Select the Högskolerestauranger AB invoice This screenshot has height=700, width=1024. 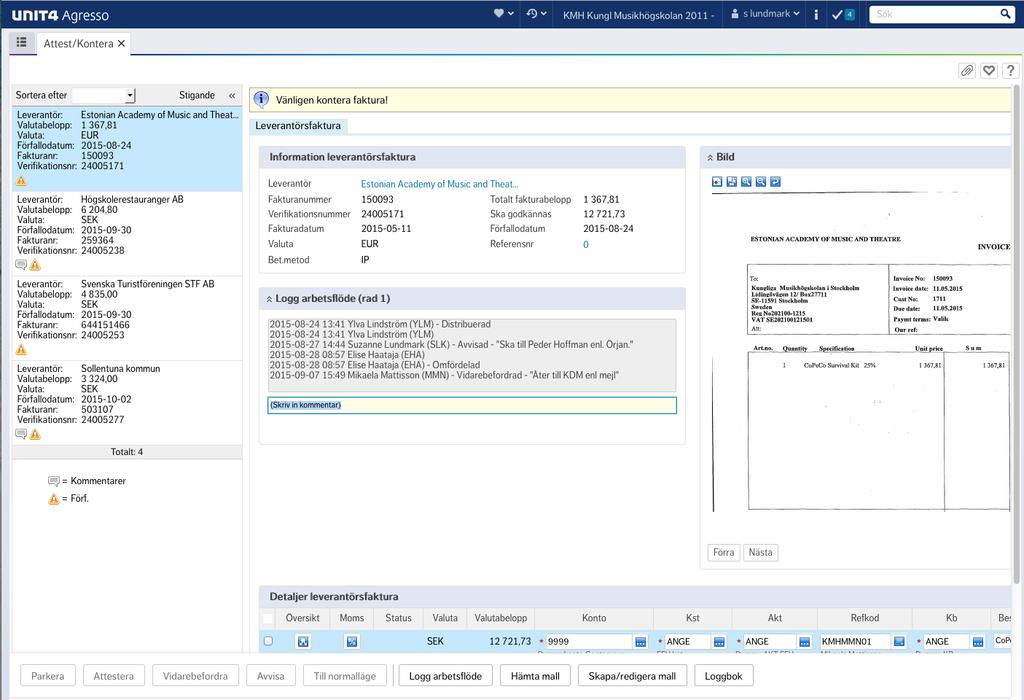[x=127, y=233]
